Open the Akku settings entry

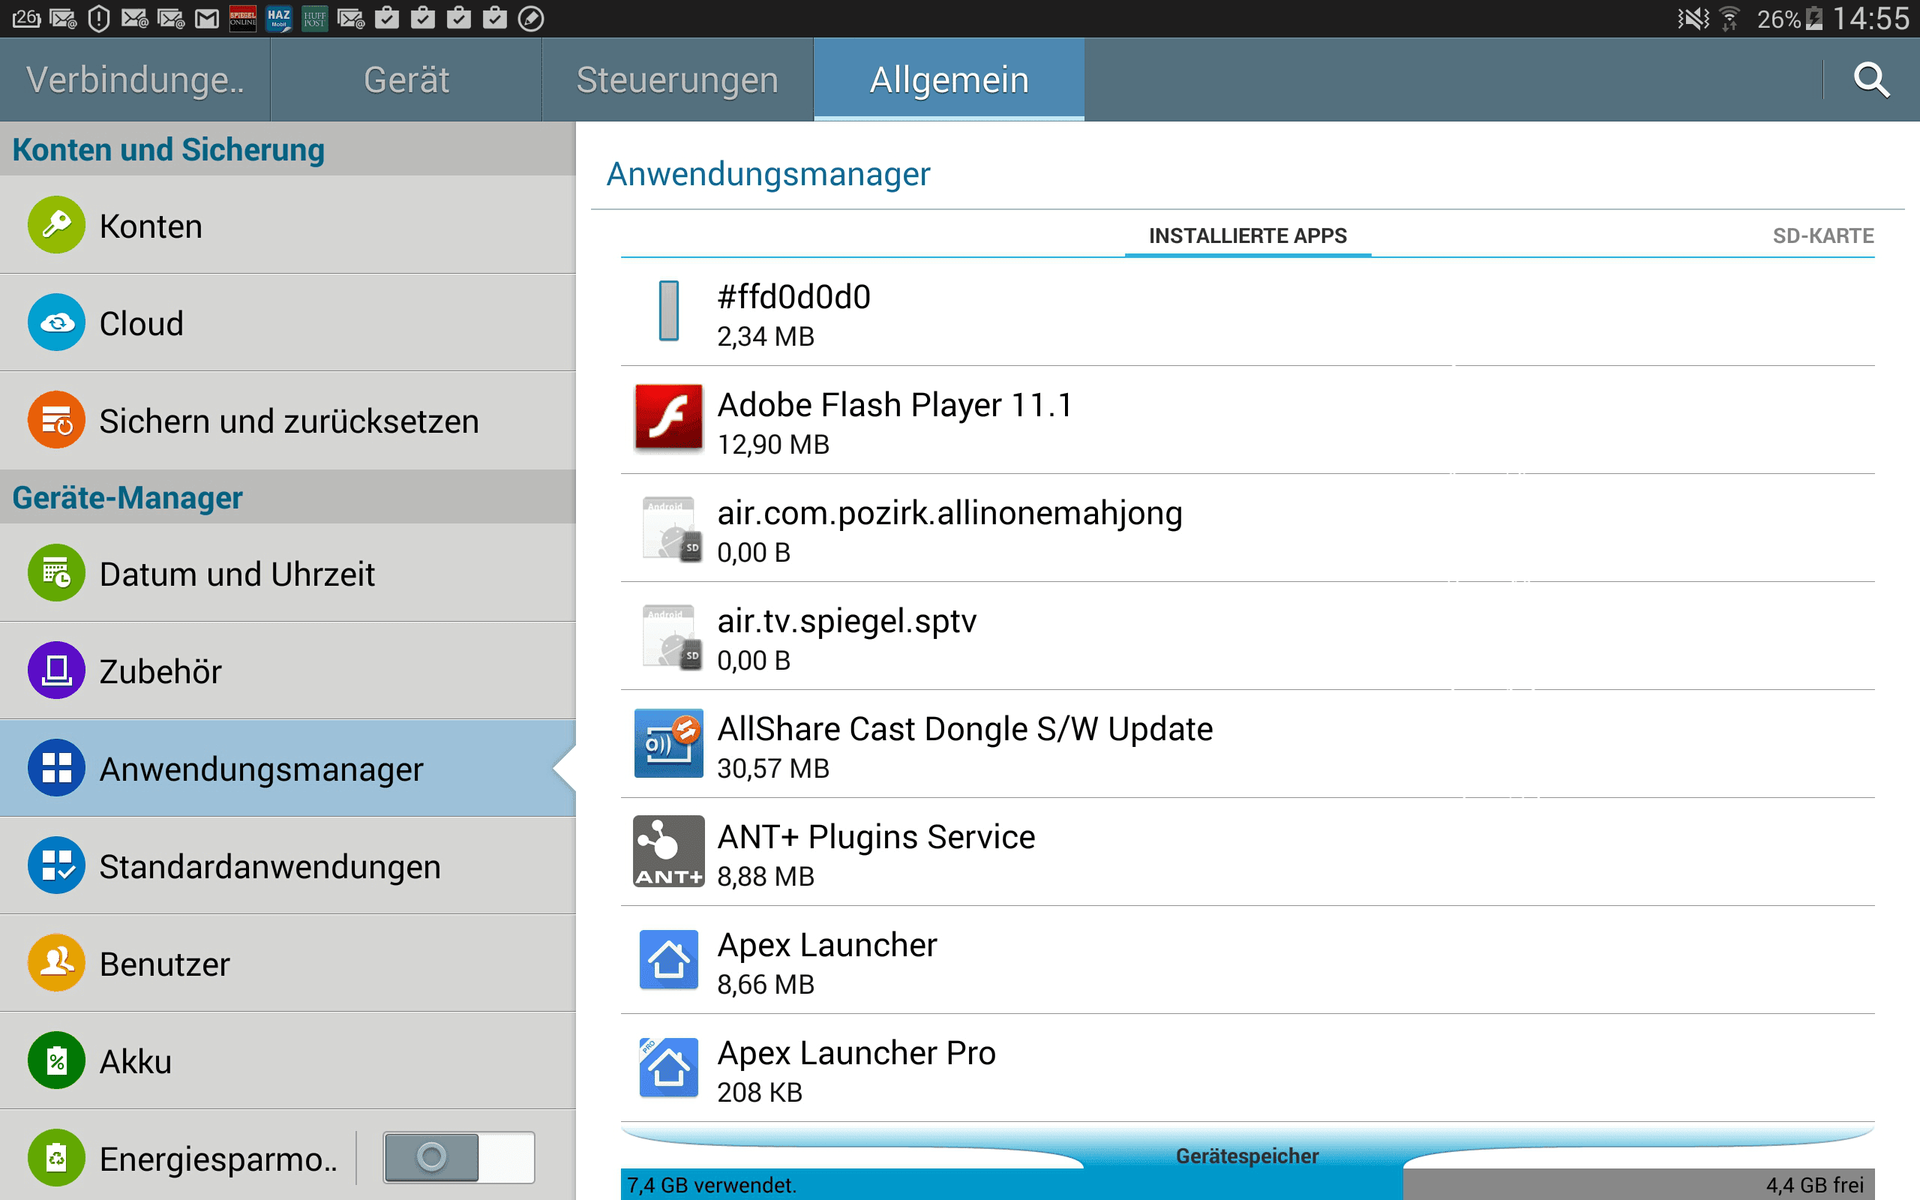[288, 1060]
